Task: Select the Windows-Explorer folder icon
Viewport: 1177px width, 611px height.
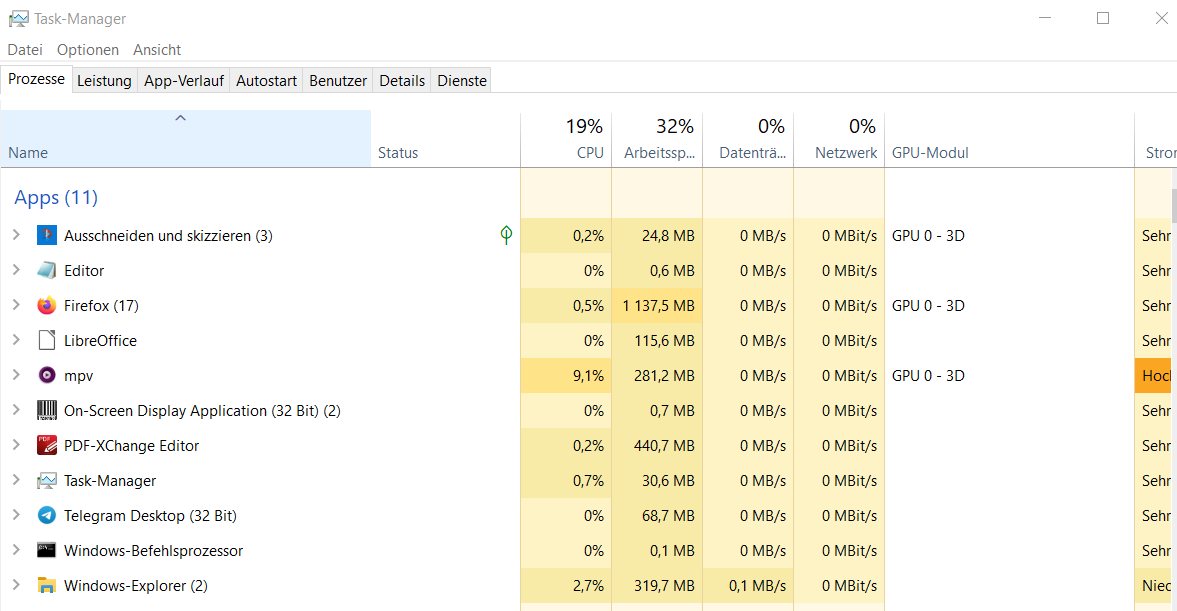Action: [x=47, y=586]
